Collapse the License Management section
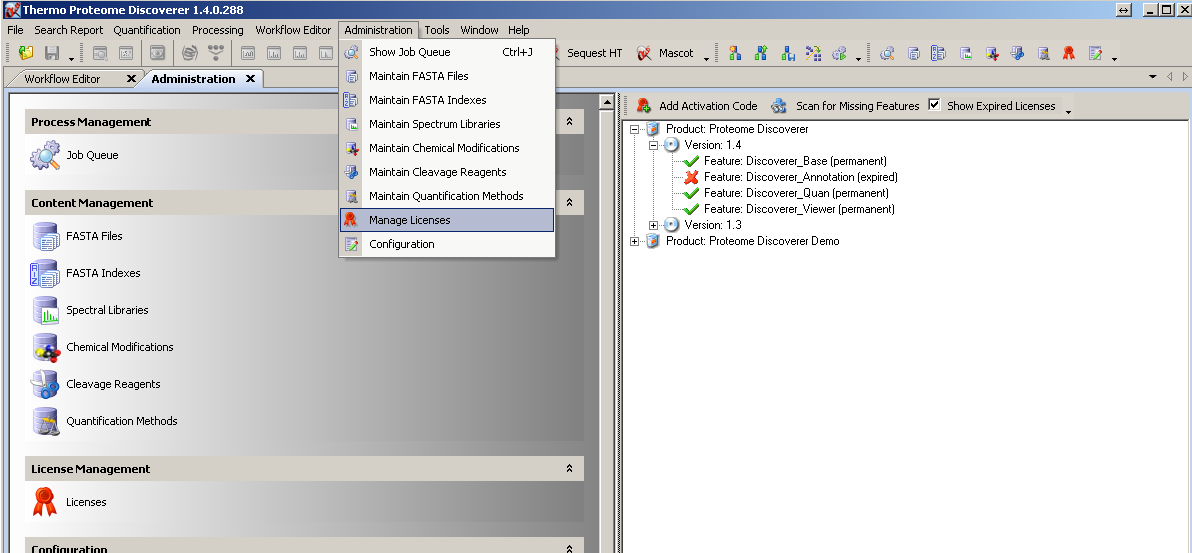 coord(569,469)
